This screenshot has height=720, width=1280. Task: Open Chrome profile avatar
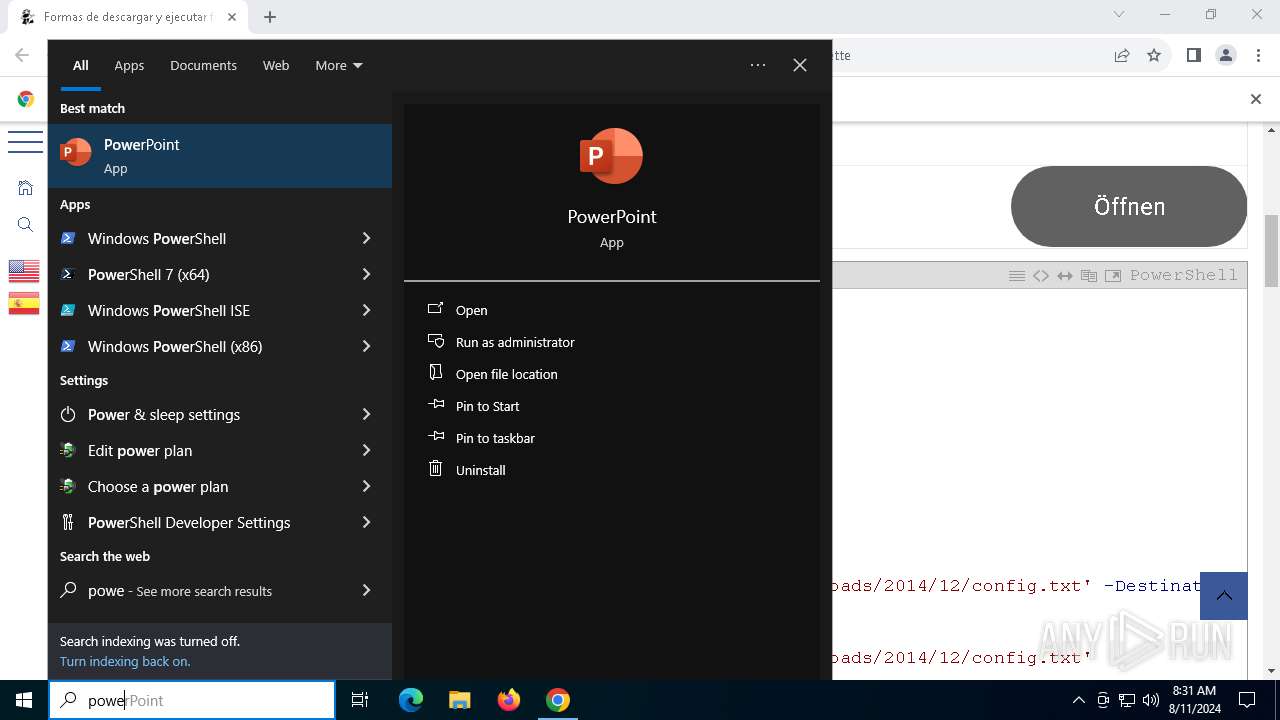click(x=1226, y=55)
